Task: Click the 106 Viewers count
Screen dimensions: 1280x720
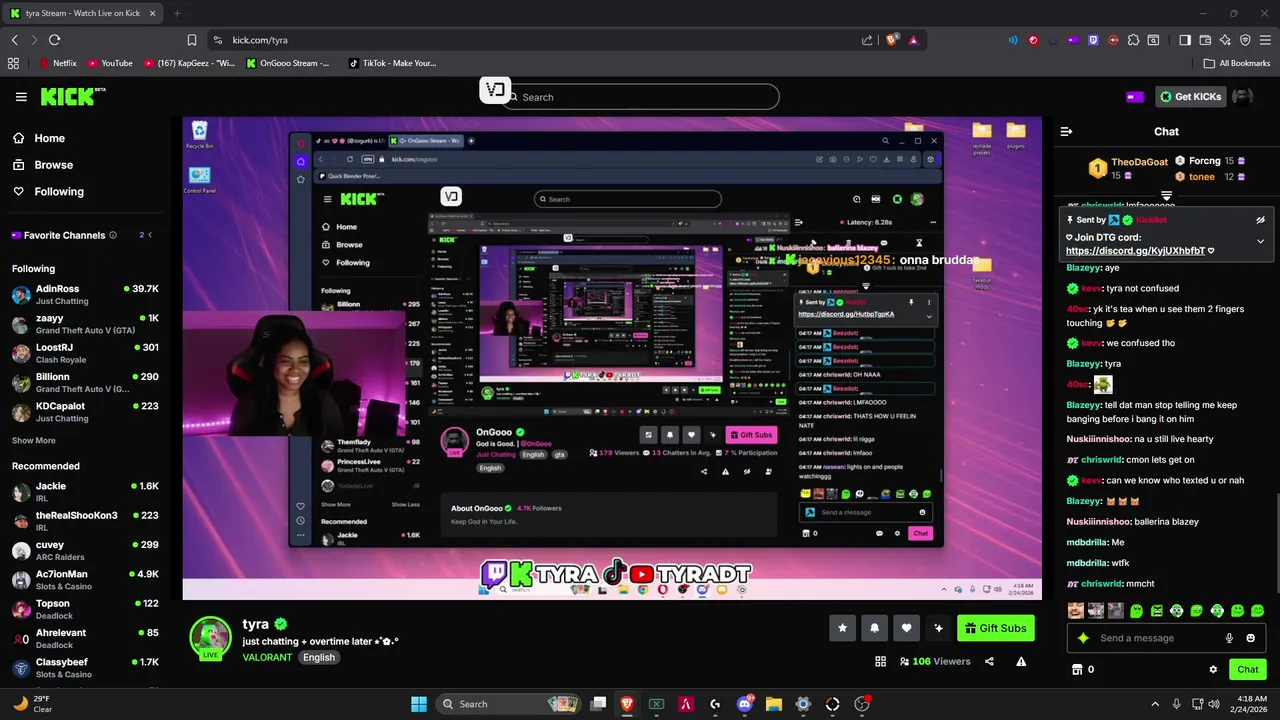Action: [x=935, y=661]
